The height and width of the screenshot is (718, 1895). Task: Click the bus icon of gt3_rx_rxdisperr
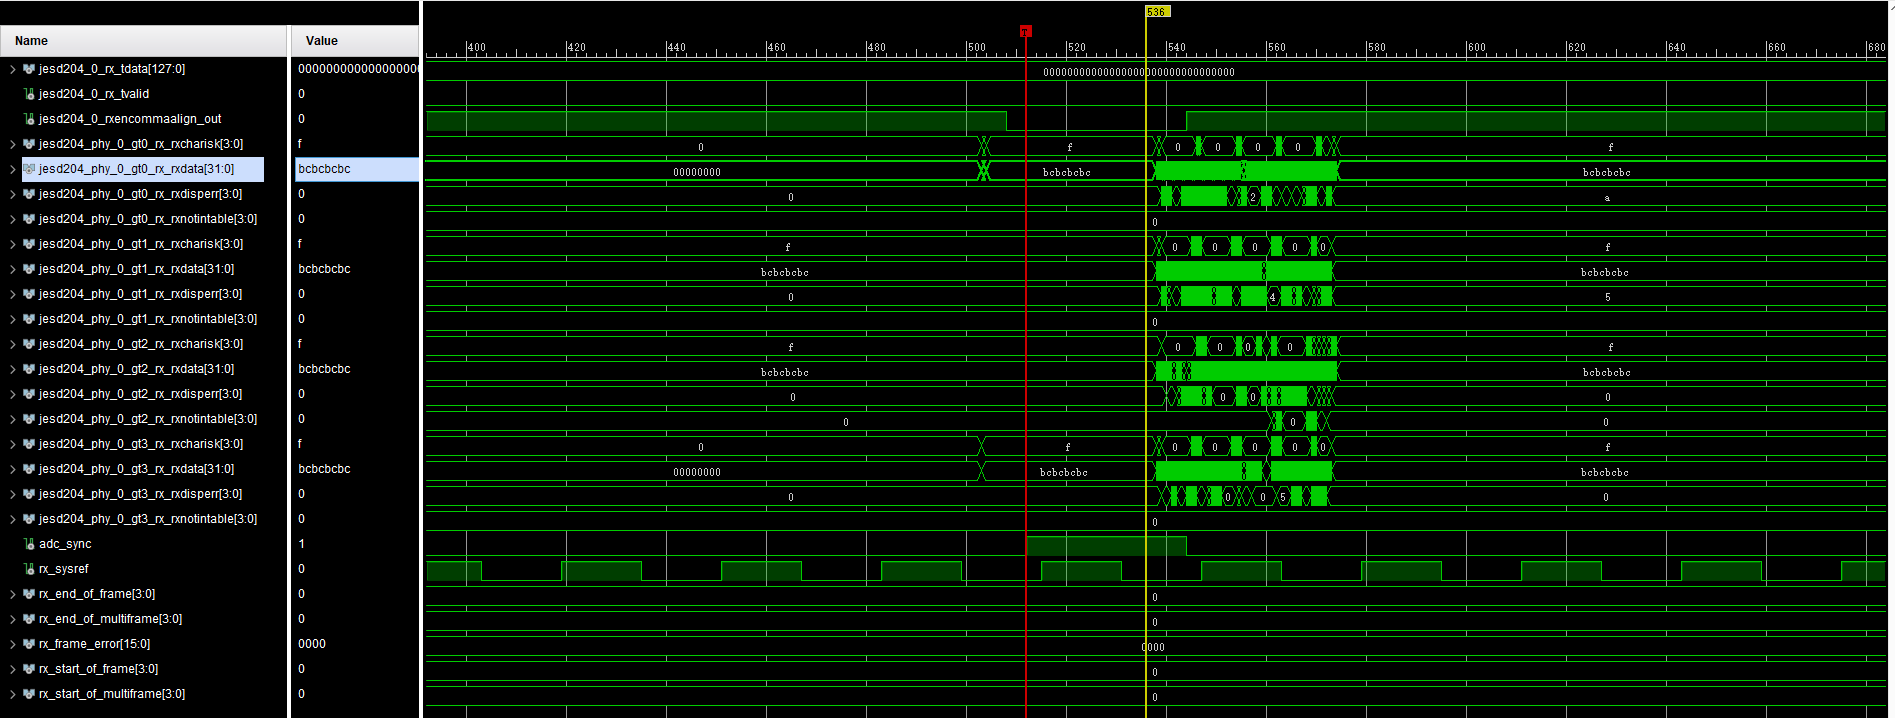tap(29, 494)
